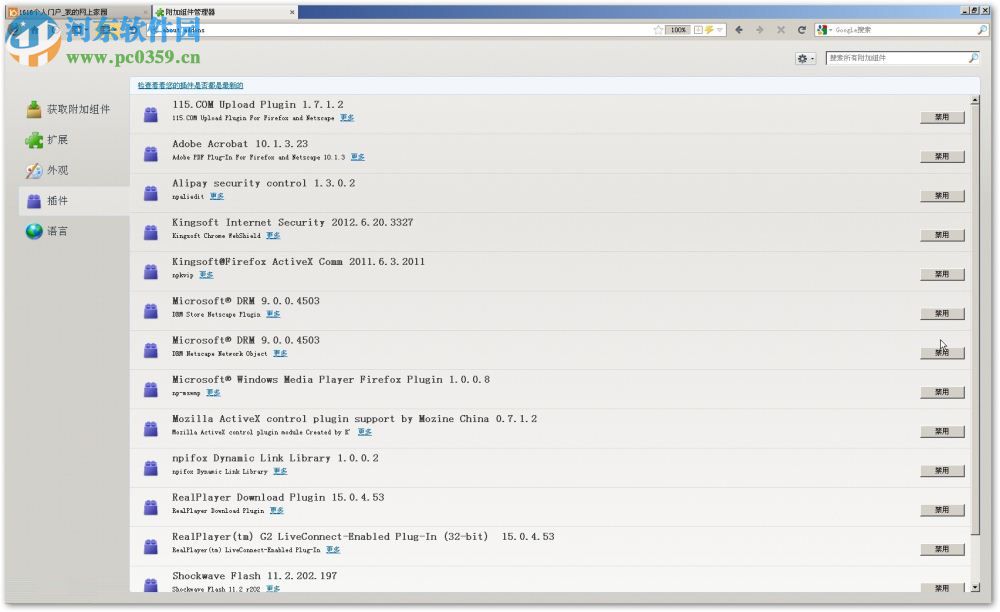Disable Kingsoft@Firefox ActiveX Comm plugin
The height and width of the screenshot is (612, 1000).
click(x=942, y=275)
